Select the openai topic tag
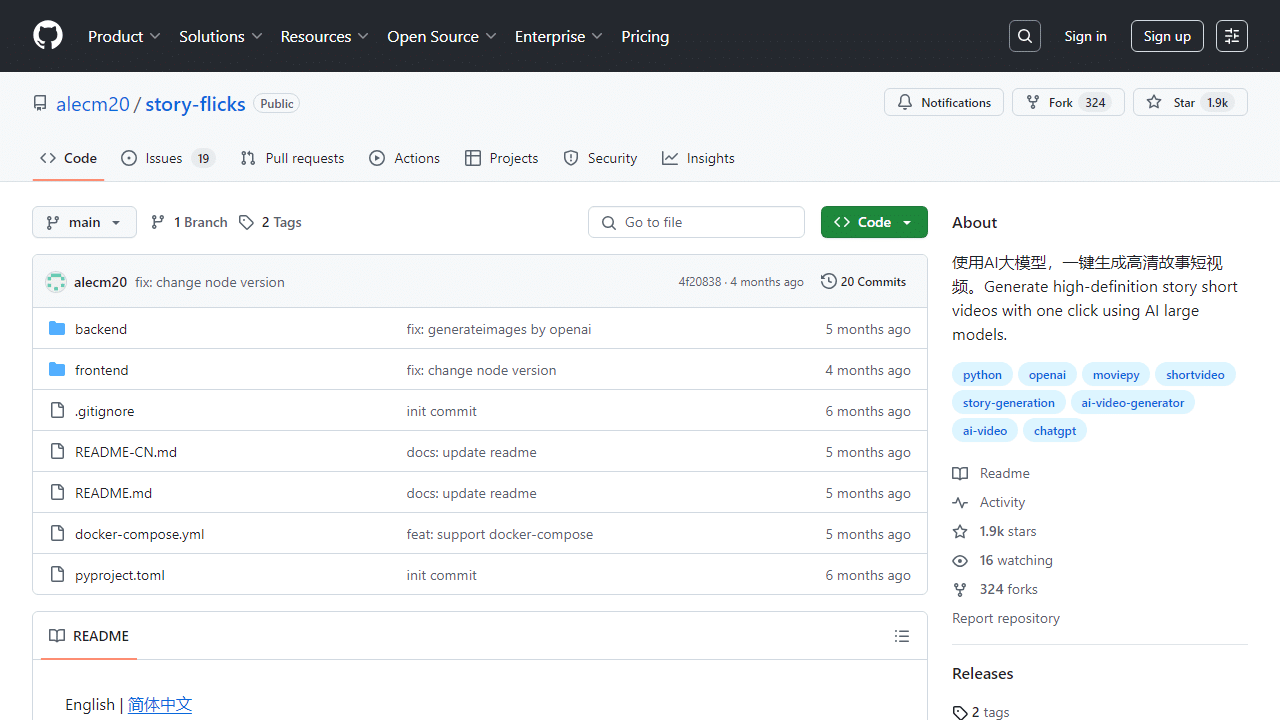 tap(1047, 375)
